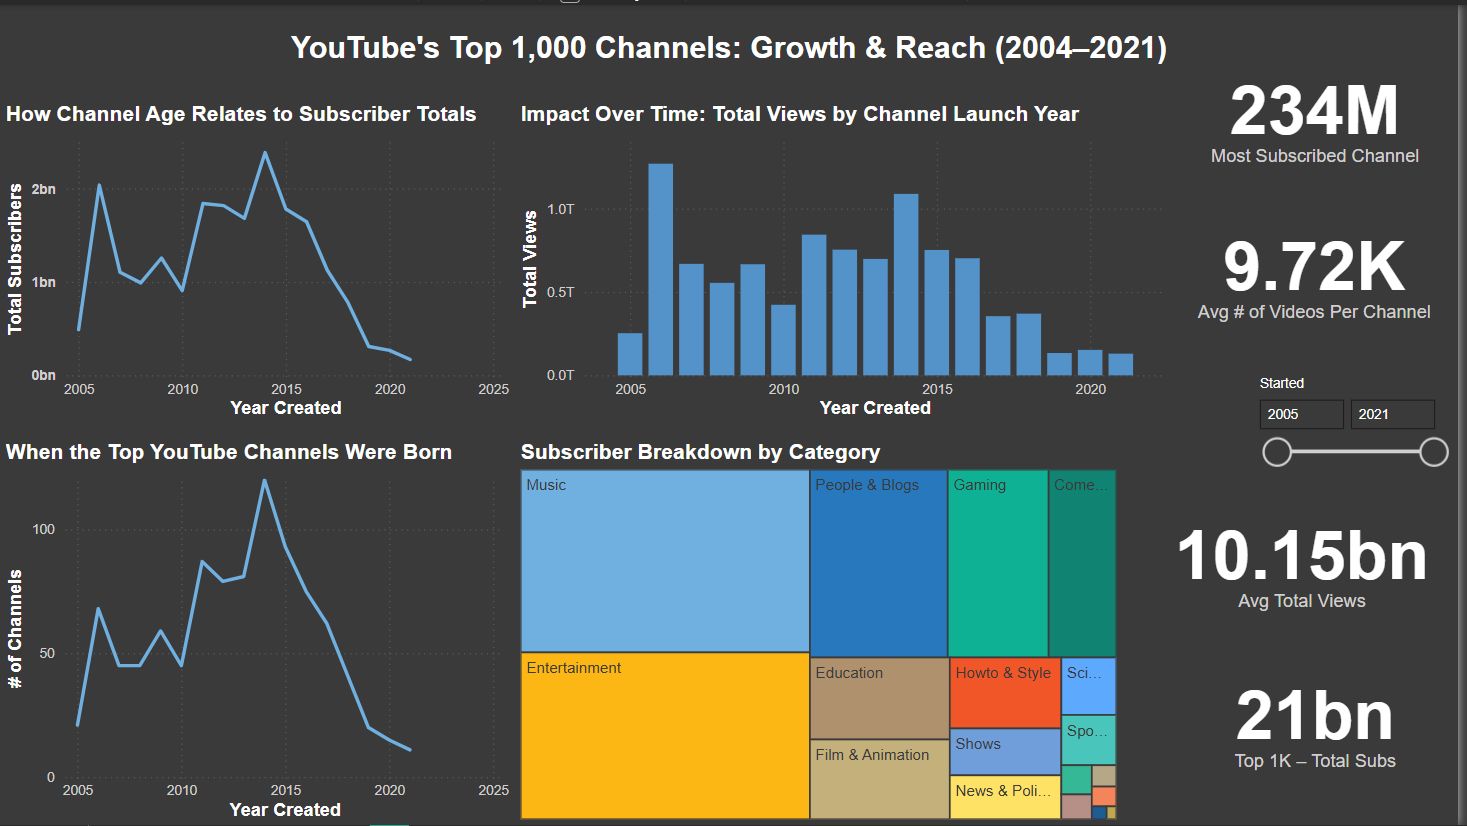Click the Entertainment category block
Screen dimensions: 1467x826
663,735
